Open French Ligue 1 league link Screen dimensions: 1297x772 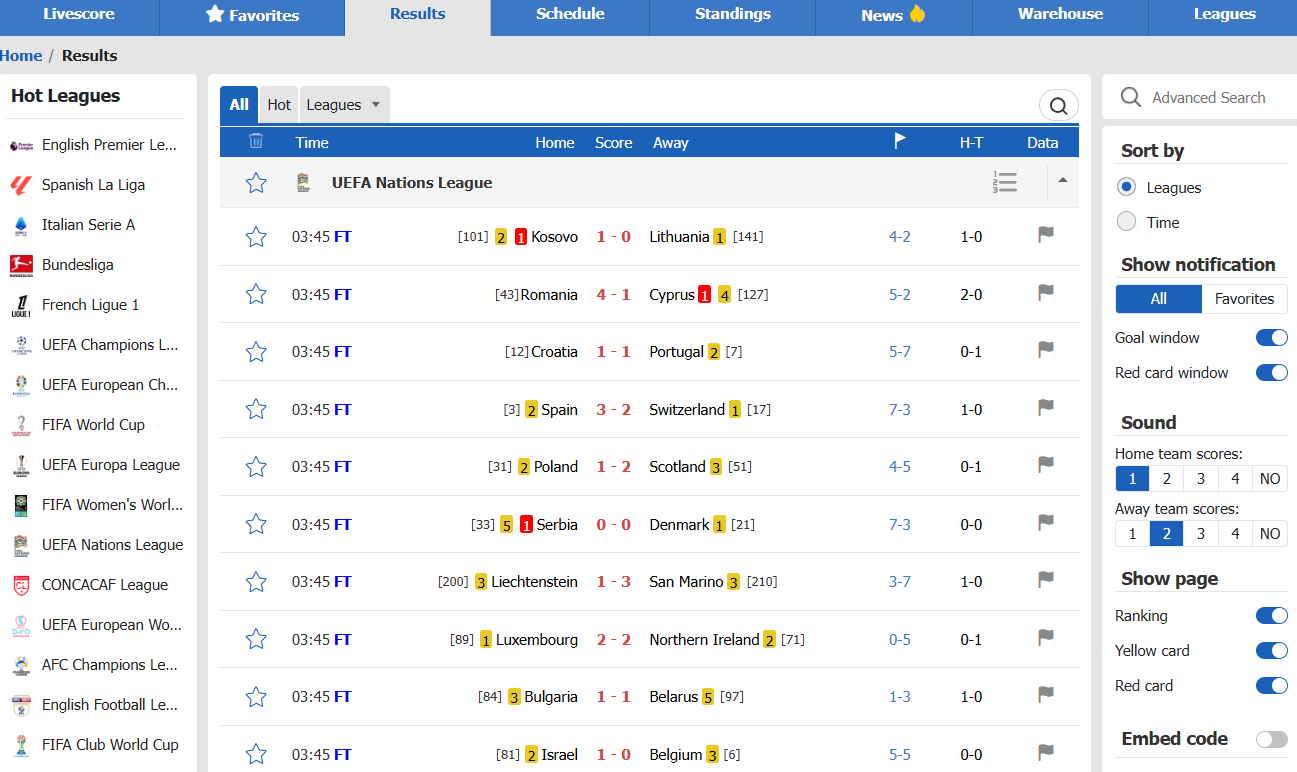[90, 305]
